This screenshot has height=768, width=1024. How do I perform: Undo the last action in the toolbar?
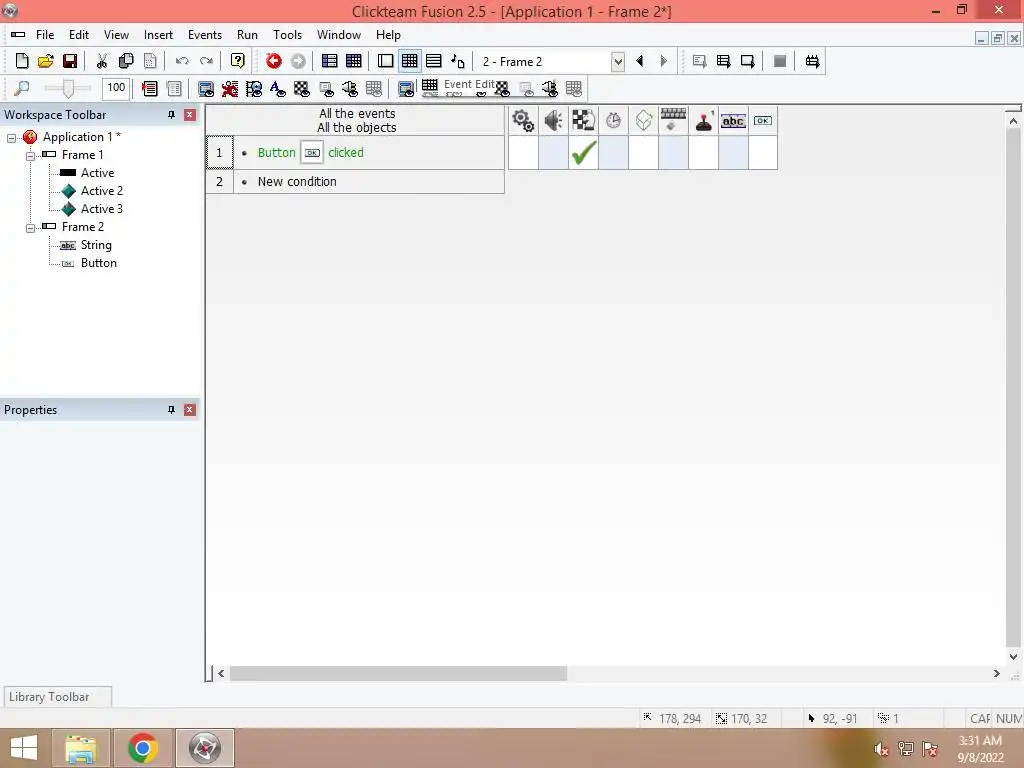pyautogui.click(x=182, y=61)
